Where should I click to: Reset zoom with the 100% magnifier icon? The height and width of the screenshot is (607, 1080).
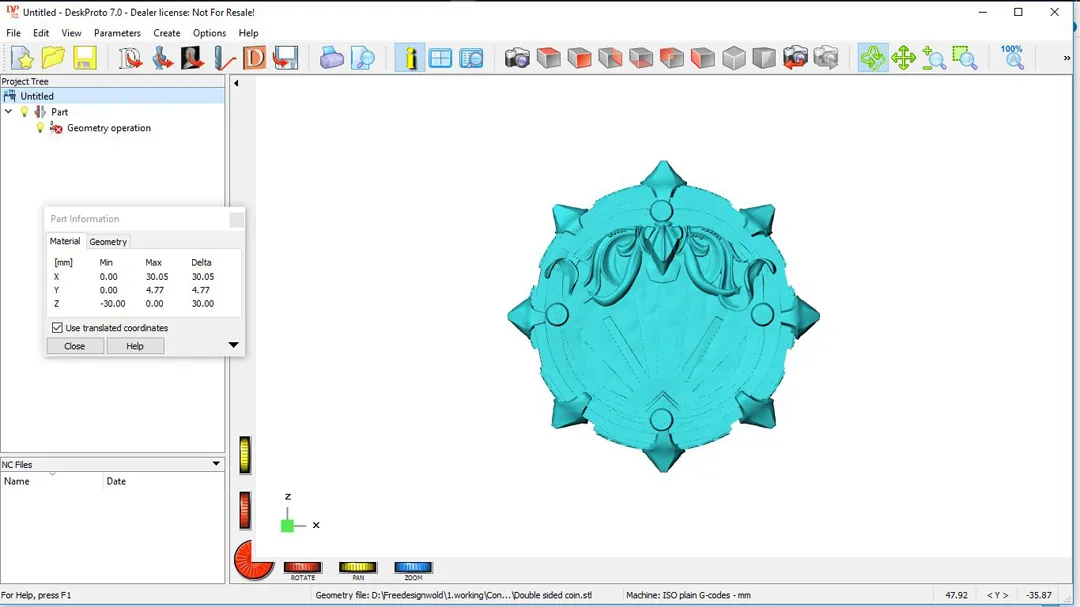tap(1012, 58)
